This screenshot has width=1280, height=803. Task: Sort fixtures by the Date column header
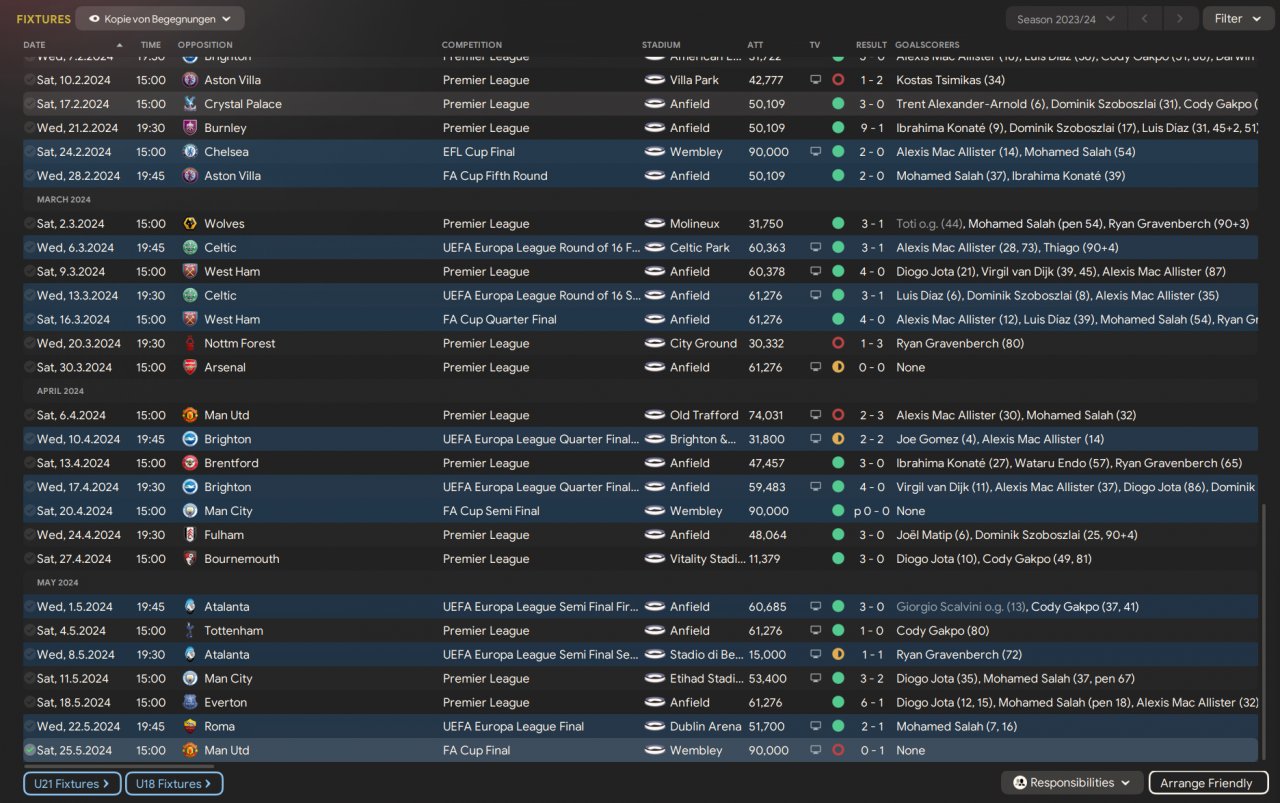point(35,45)
